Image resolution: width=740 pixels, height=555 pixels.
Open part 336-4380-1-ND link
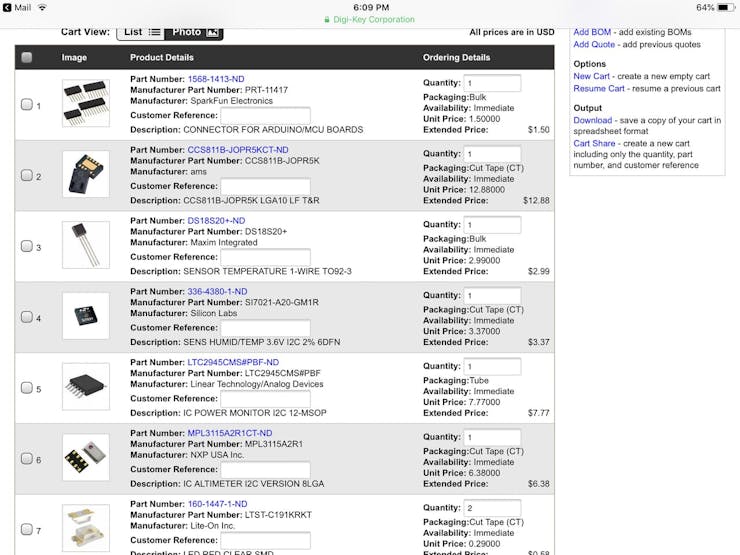[x=217, y=292]
